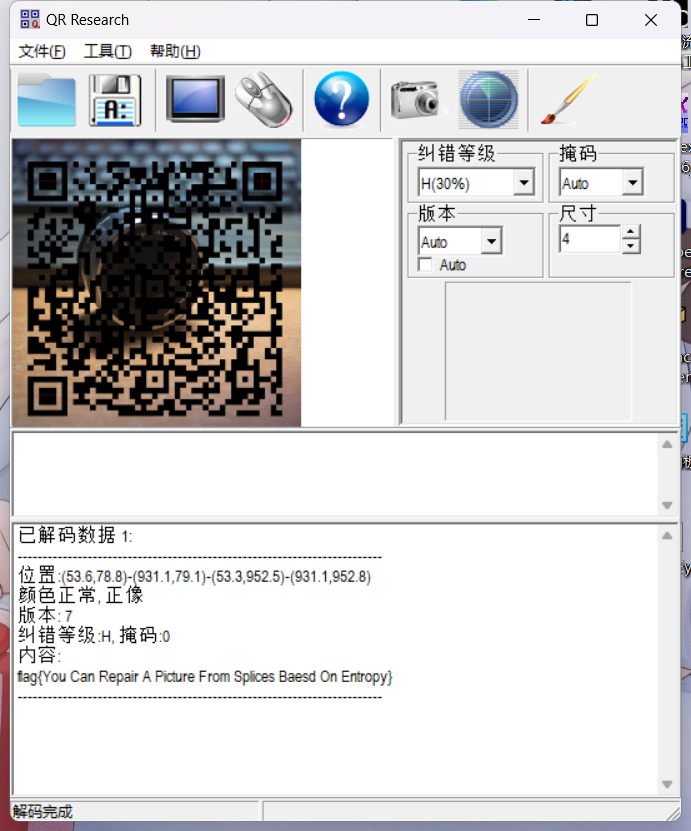Open the 文件(F) menu
The width and height of the screenshot is (691, 831).
pos(42,52)
